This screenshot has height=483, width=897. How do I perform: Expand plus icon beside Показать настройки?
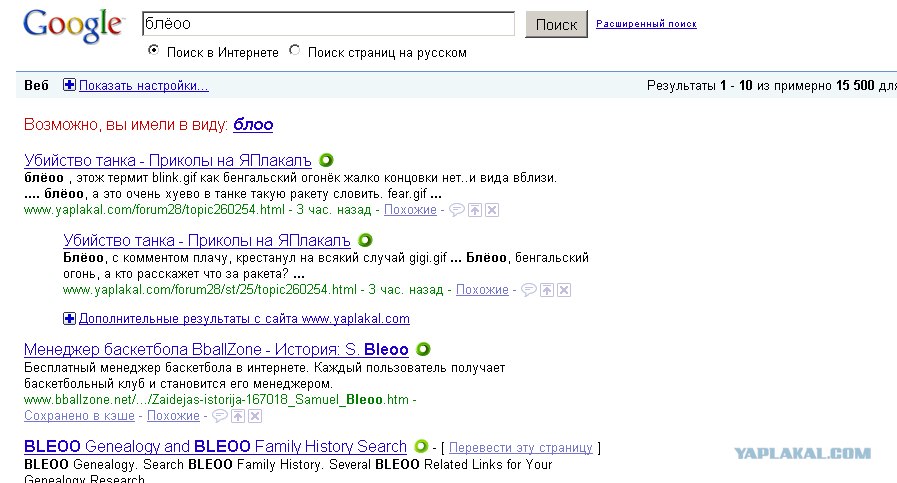(69, 85)
